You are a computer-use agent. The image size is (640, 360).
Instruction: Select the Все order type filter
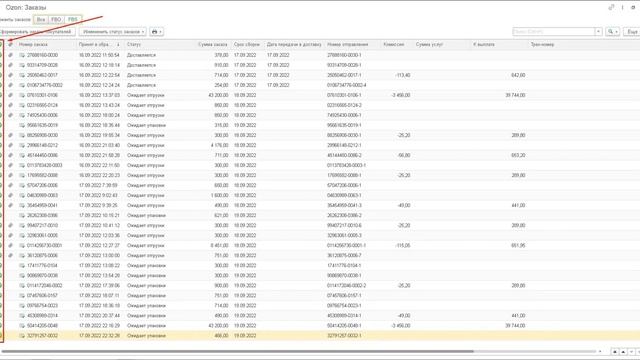(41, 19)
